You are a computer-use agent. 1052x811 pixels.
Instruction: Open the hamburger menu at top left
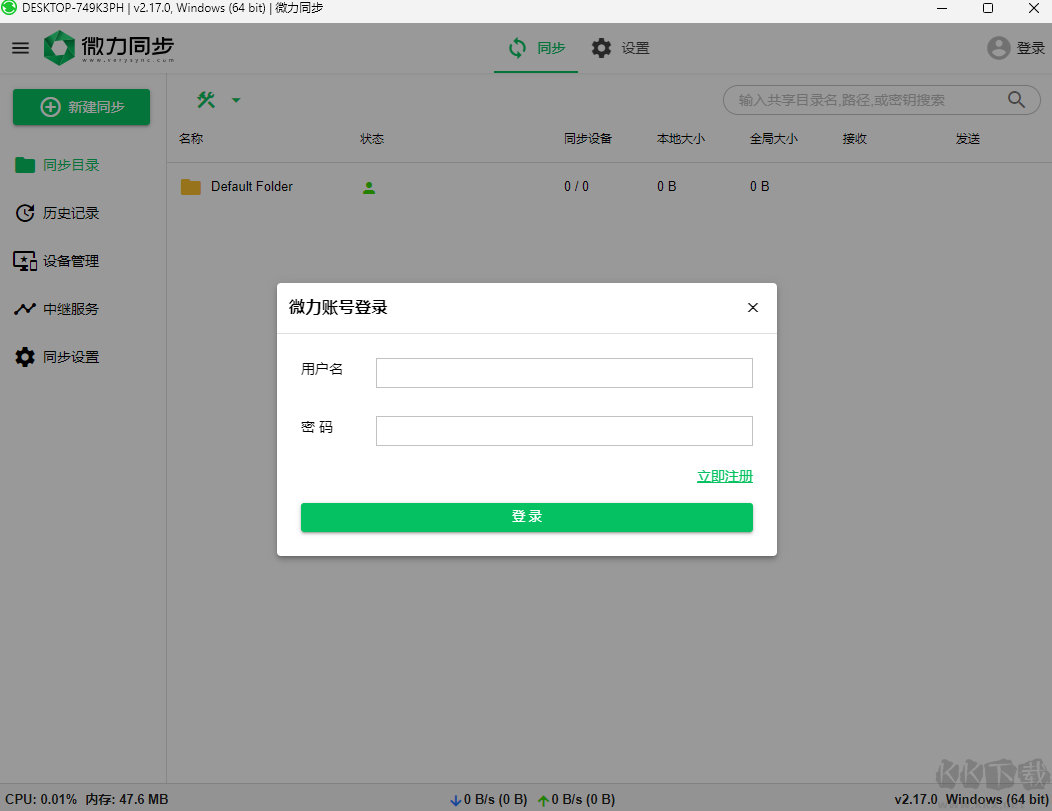[x=20, y=47]
